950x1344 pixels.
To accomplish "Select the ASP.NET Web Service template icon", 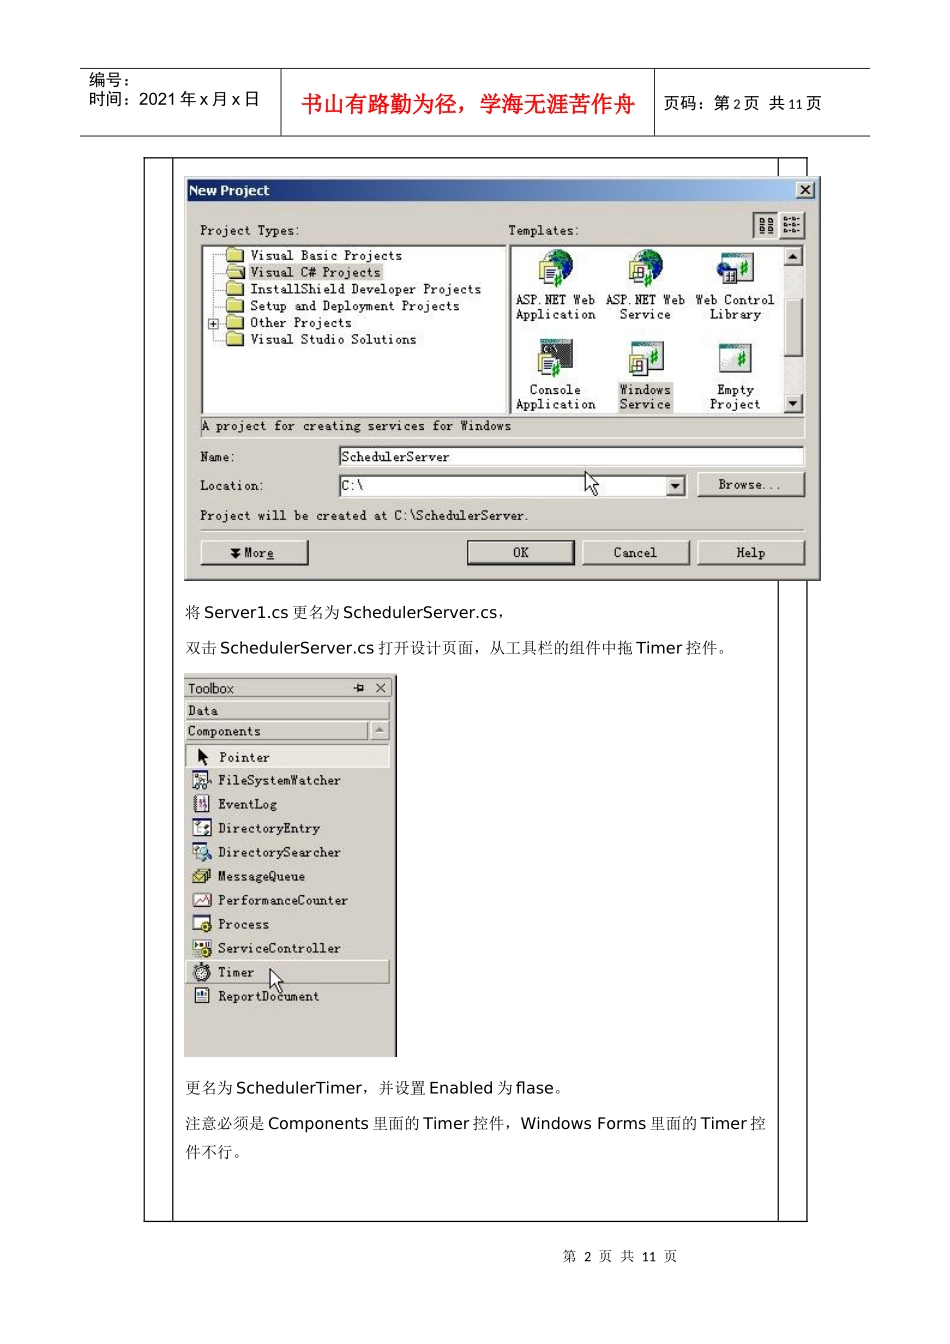I will [645, 269].
